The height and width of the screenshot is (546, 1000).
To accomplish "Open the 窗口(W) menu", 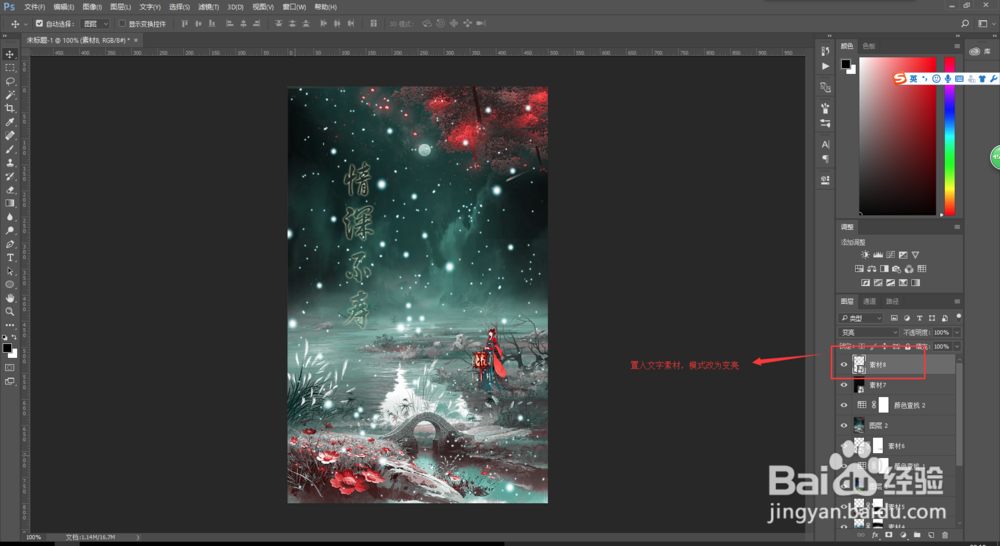I will tap(294, 7).
